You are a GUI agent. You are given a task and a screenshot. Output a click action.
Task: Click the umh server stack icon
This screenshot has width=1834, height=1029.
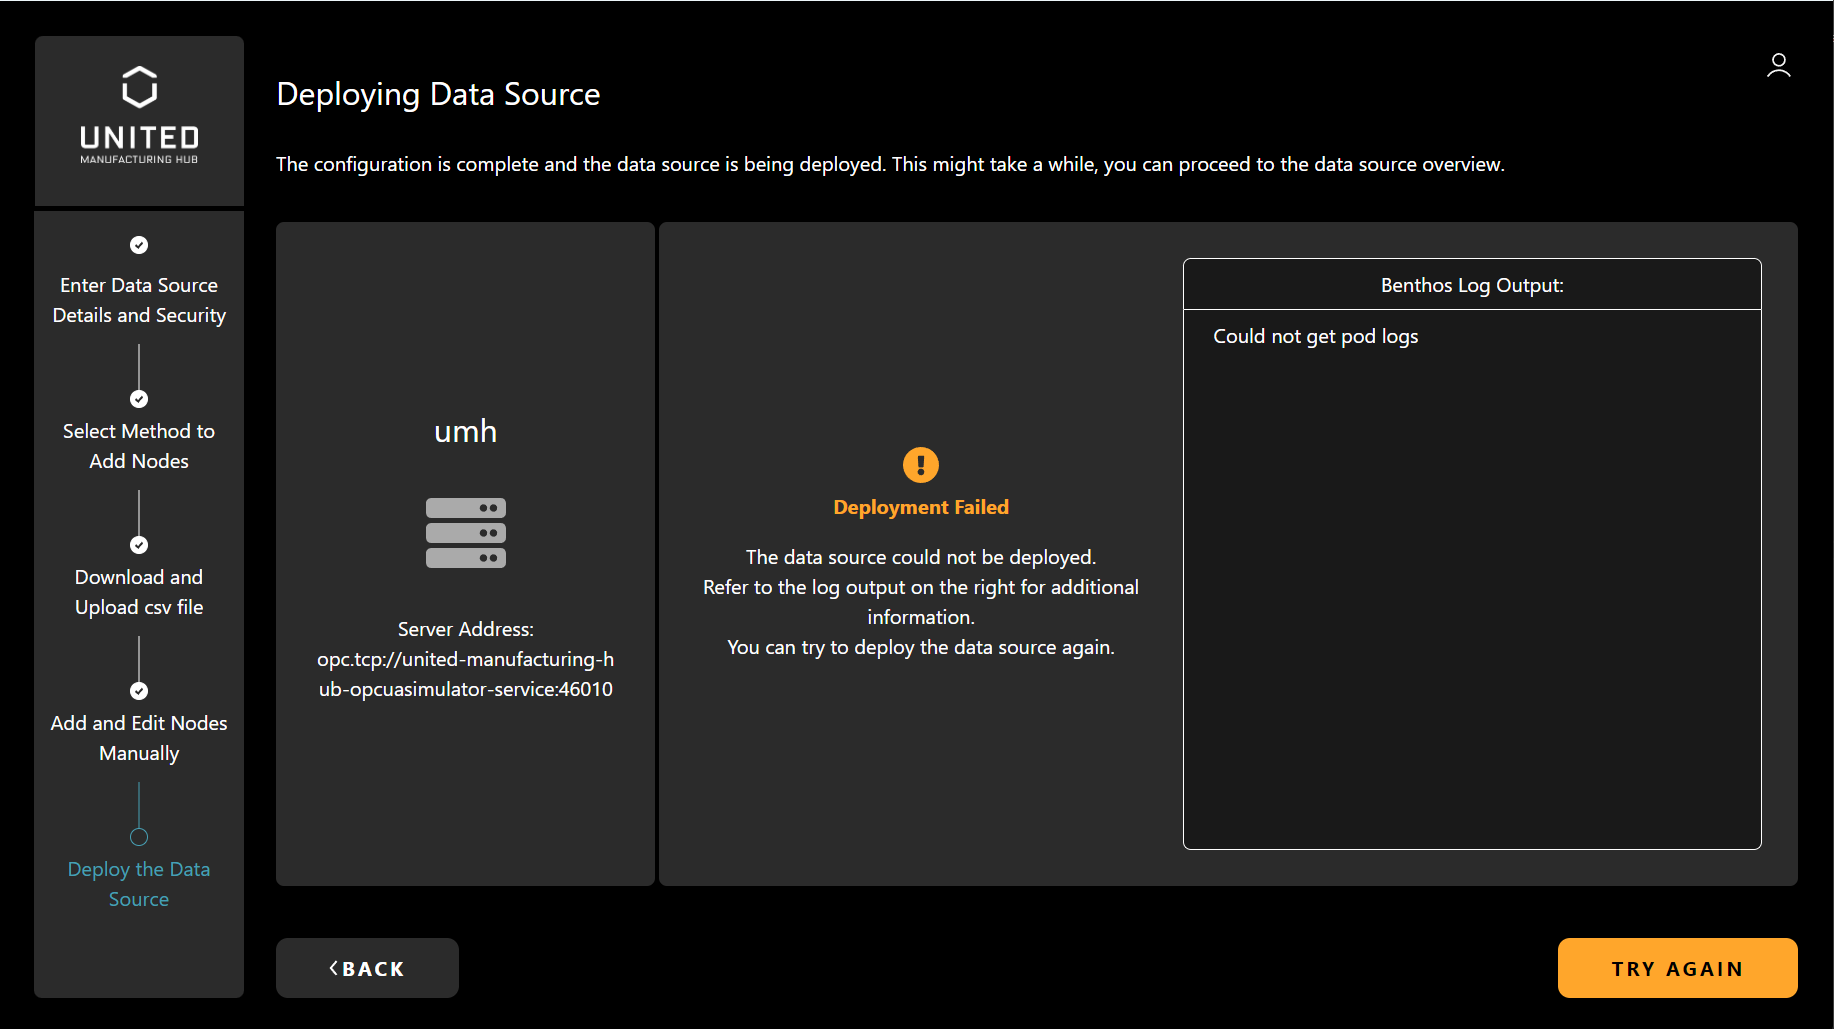(x=465, y=533)
